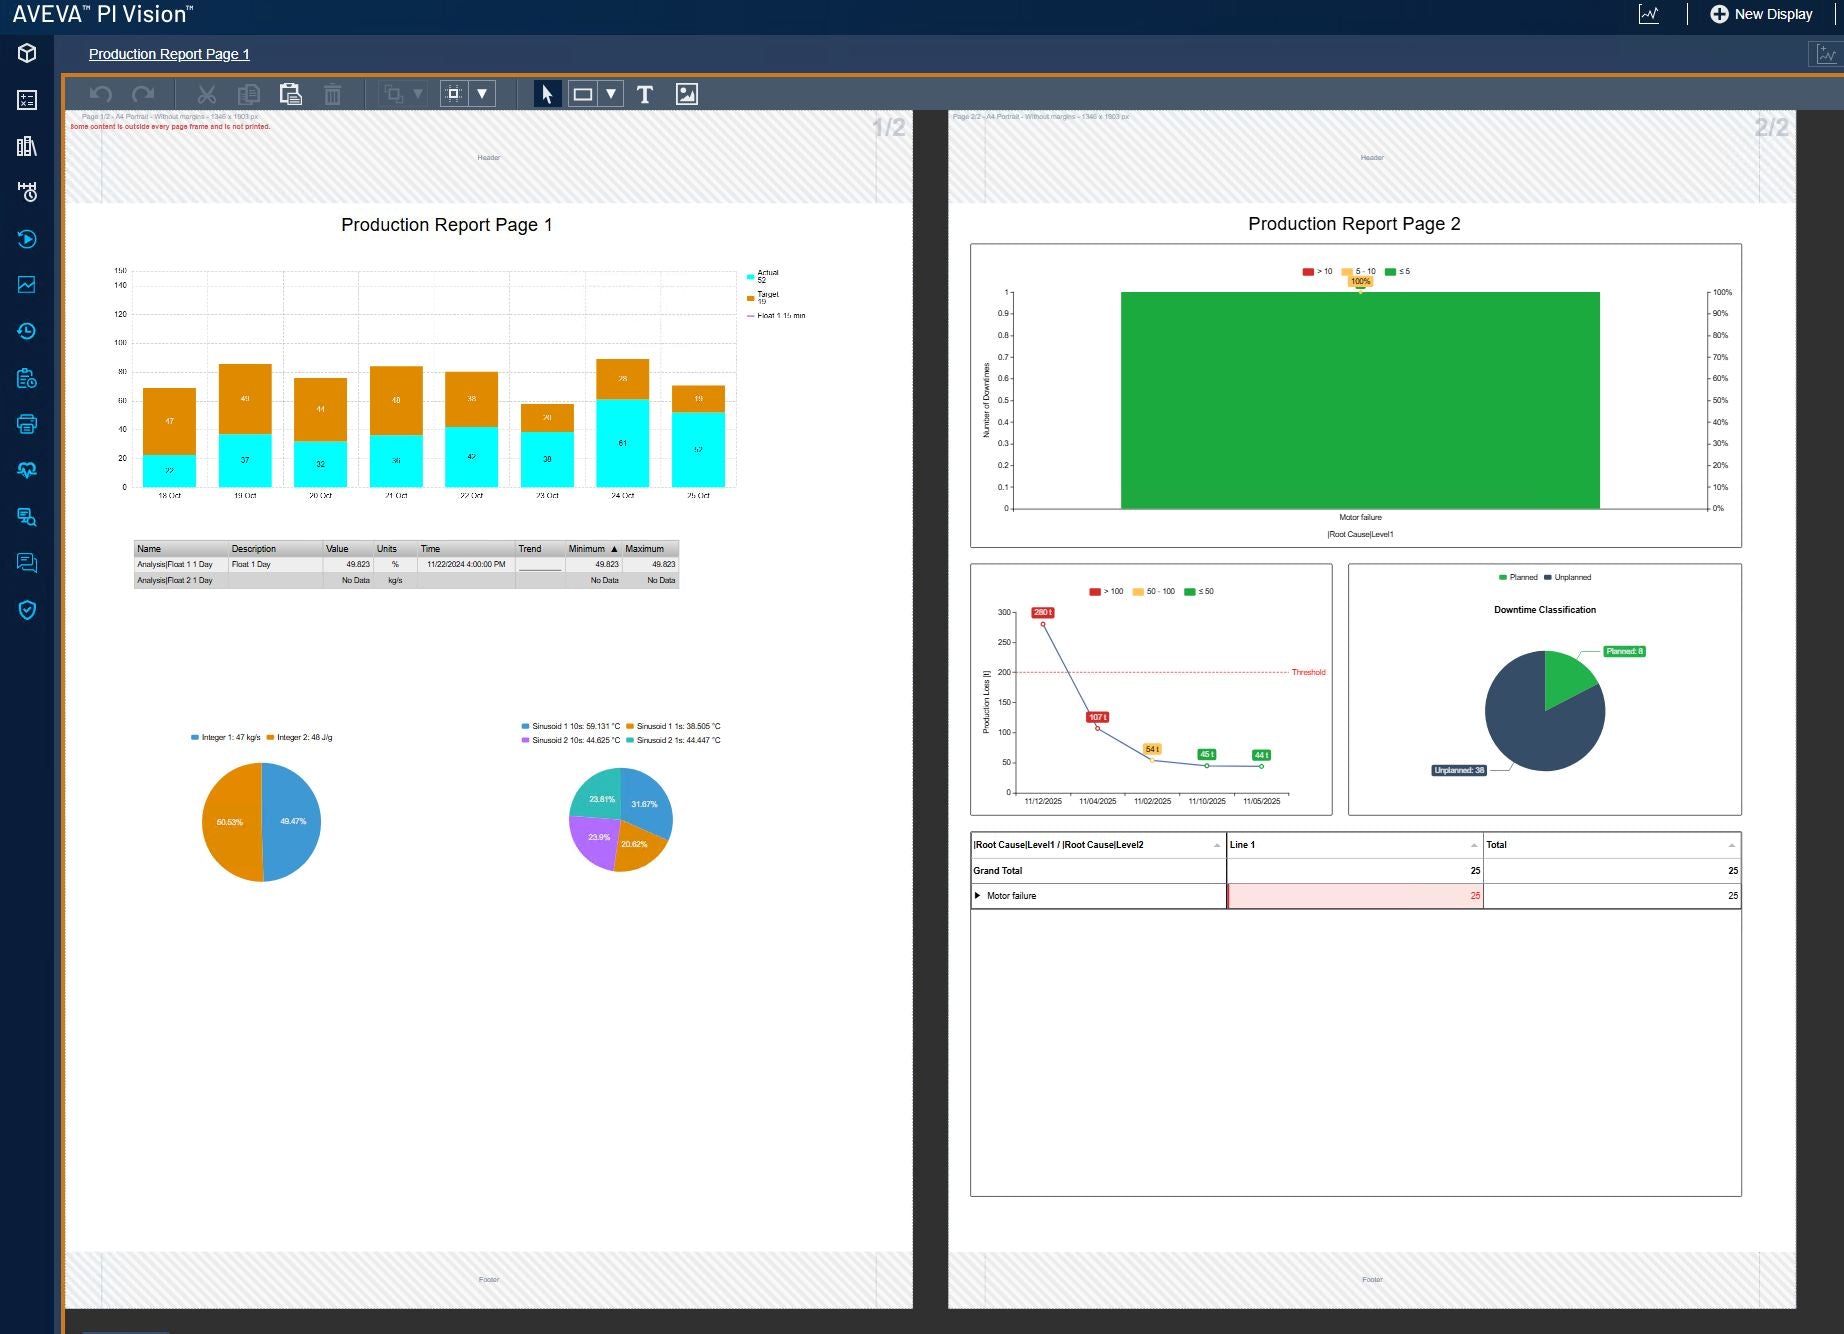Open the scheduled clipboard sidebar icon
This screenshot has width=1844, height=1334.
[27, 378]
